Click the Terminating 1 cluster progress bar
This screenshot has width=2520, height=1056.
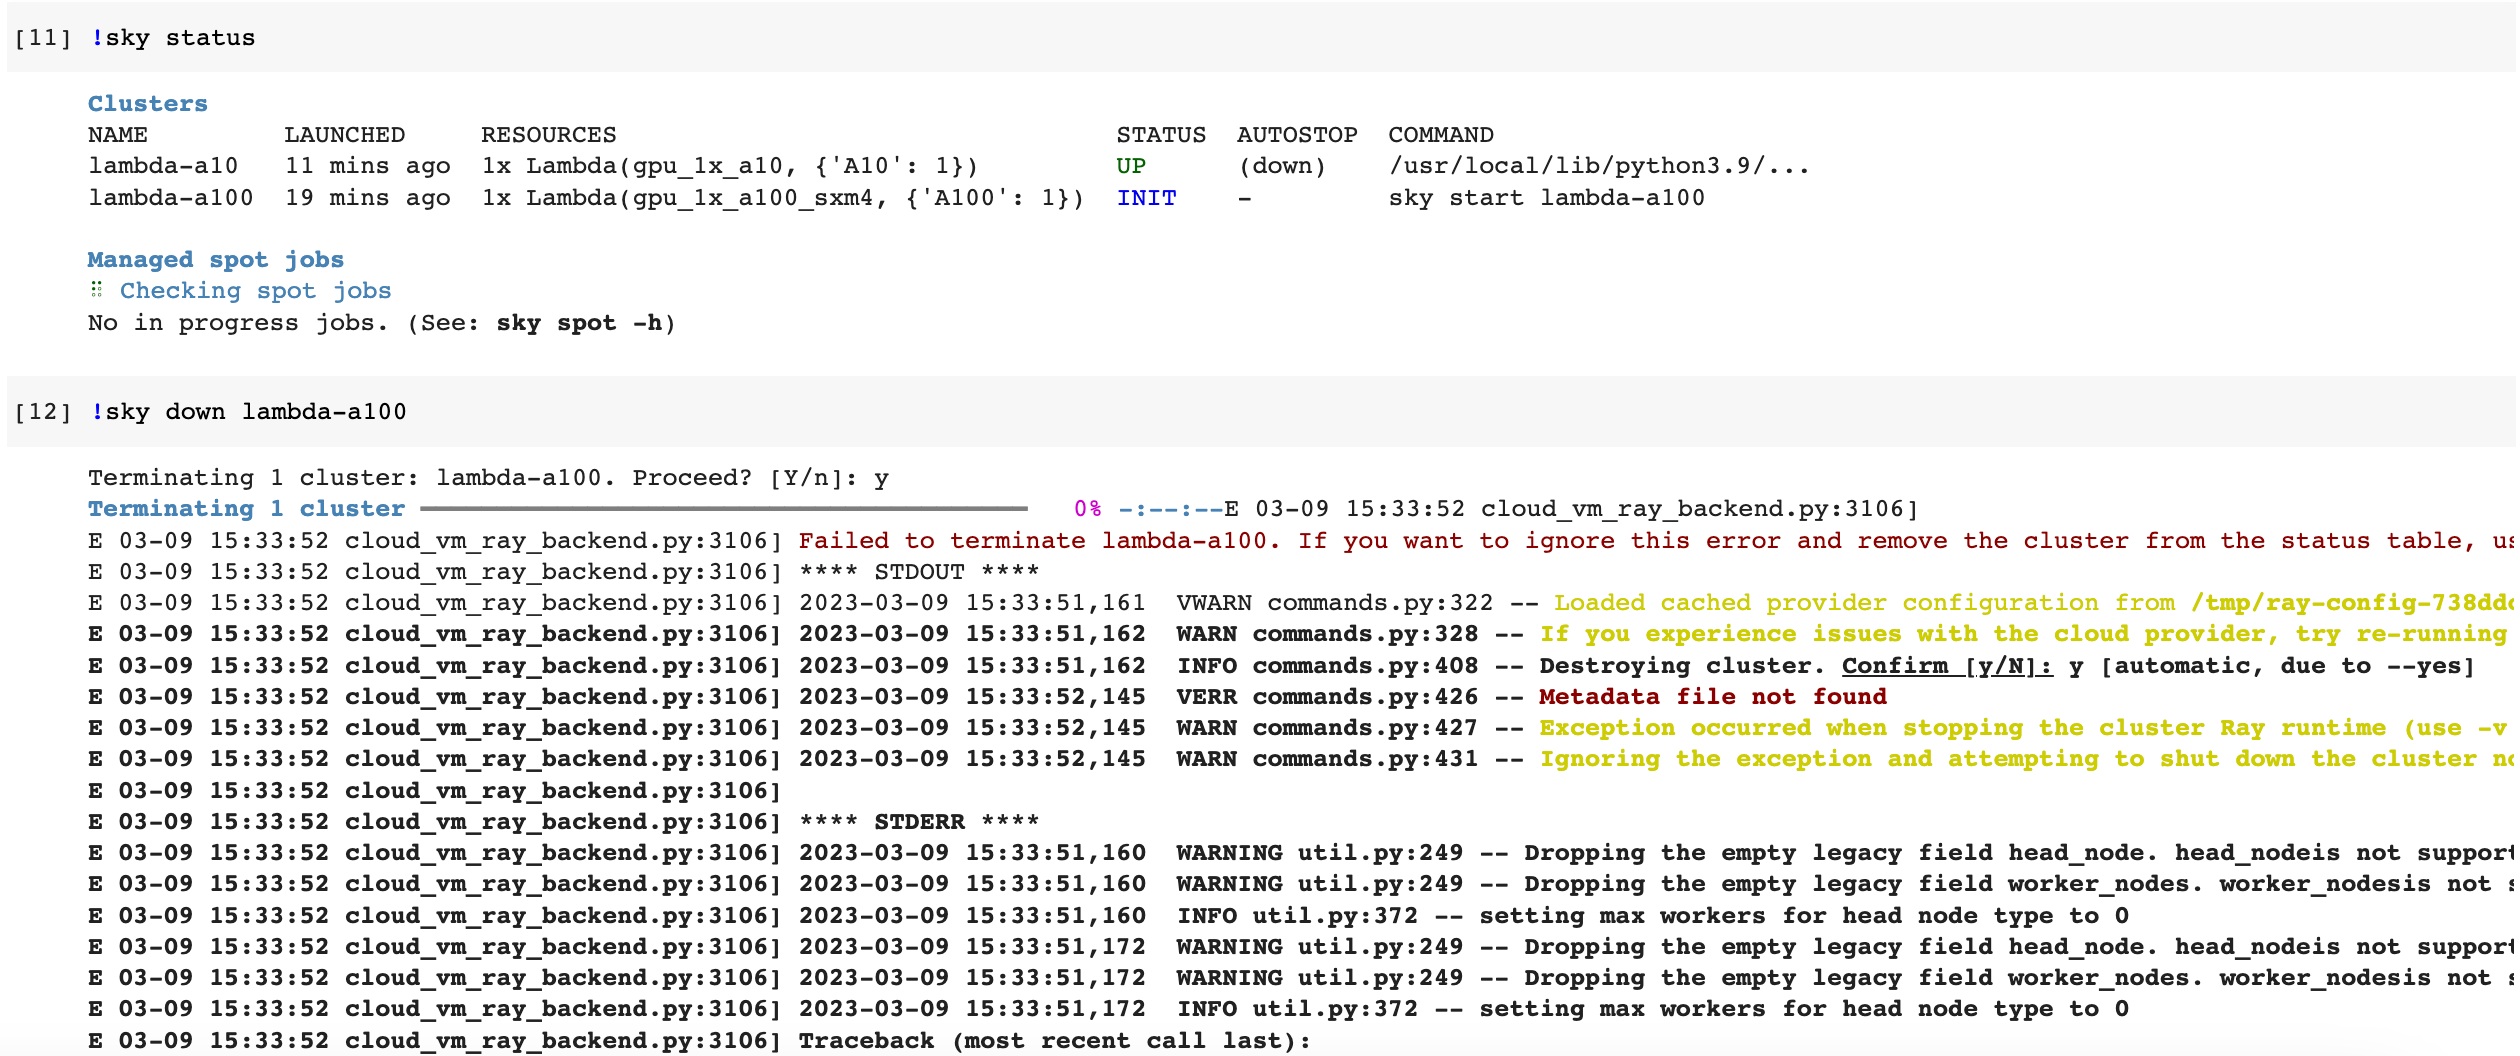(720, 508)
